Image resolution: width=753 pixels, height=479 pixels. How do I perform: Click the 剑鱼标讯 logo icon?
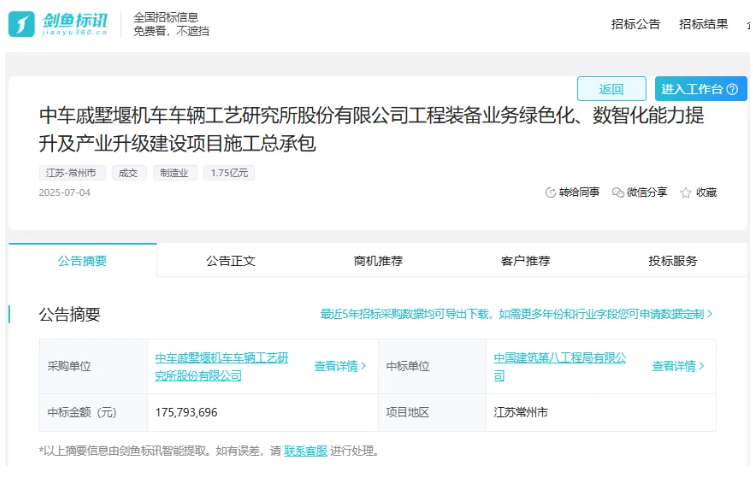pos(22,24)
